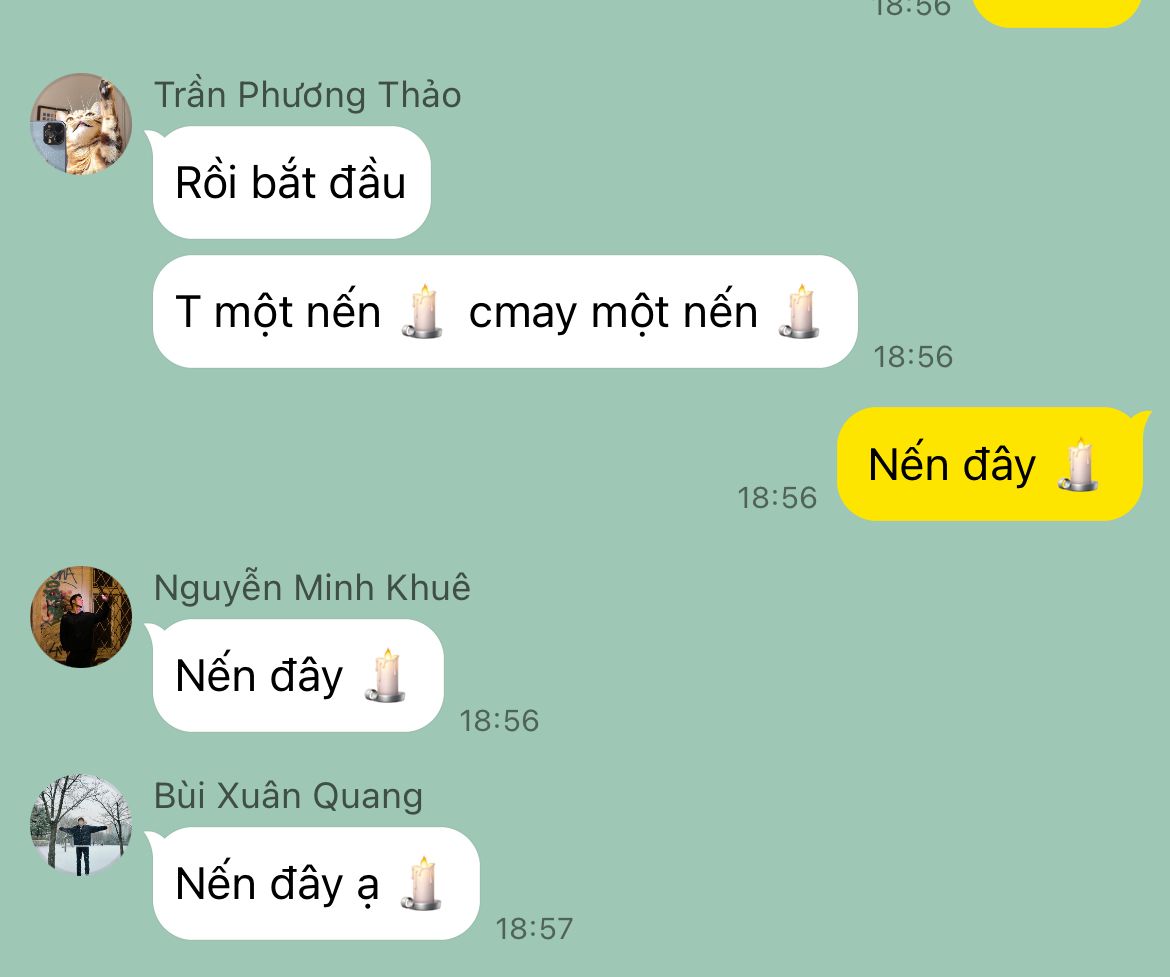Tap the sender name Trần Phương Thảo
Screen dimensions: 1170x977
coord(307,95)
